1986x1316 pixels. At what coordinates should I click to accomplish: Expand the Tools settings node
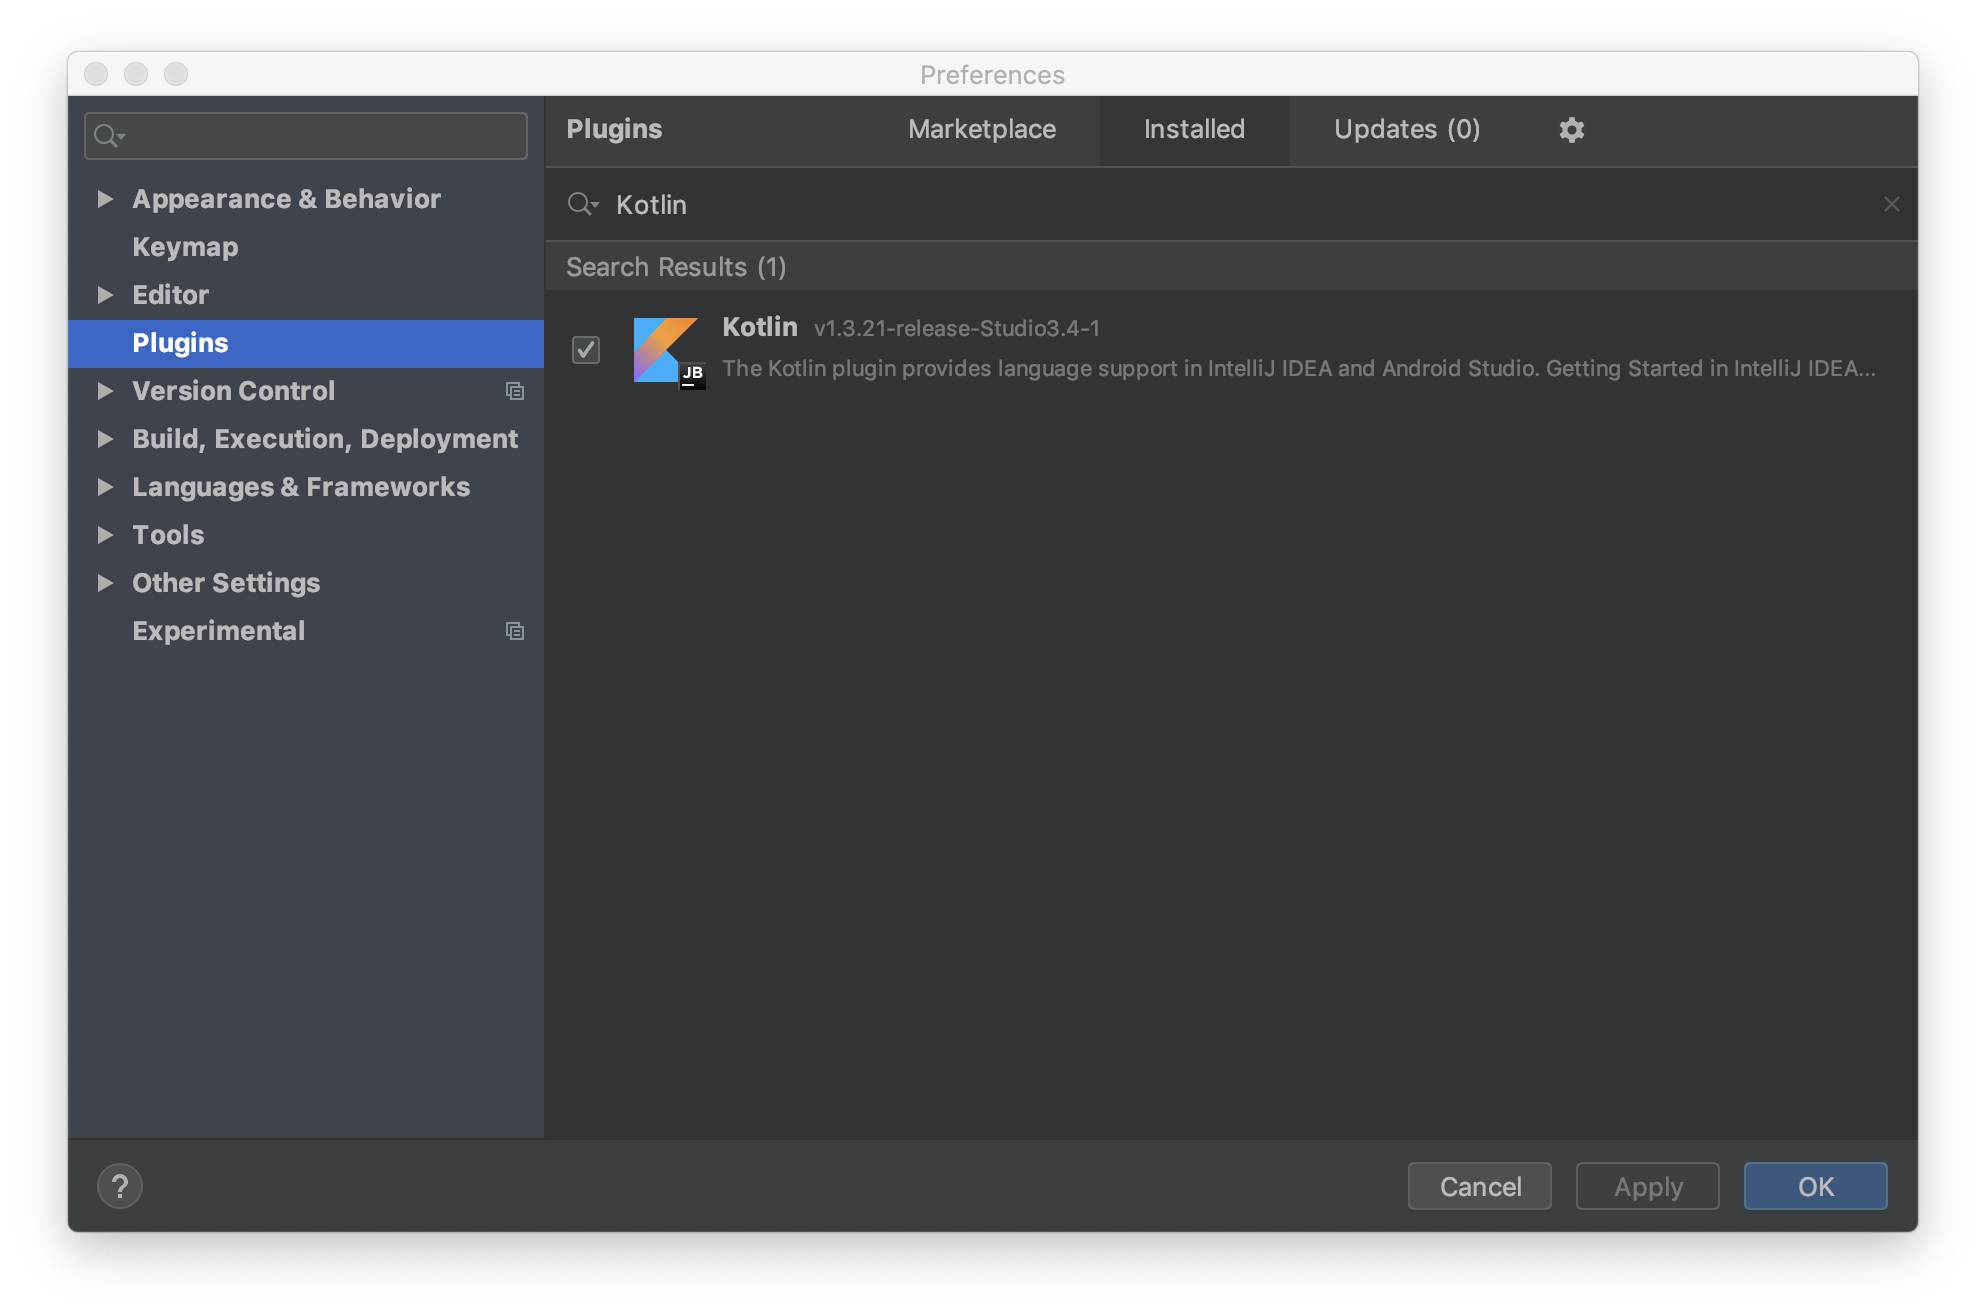click(x=105, y=535)
